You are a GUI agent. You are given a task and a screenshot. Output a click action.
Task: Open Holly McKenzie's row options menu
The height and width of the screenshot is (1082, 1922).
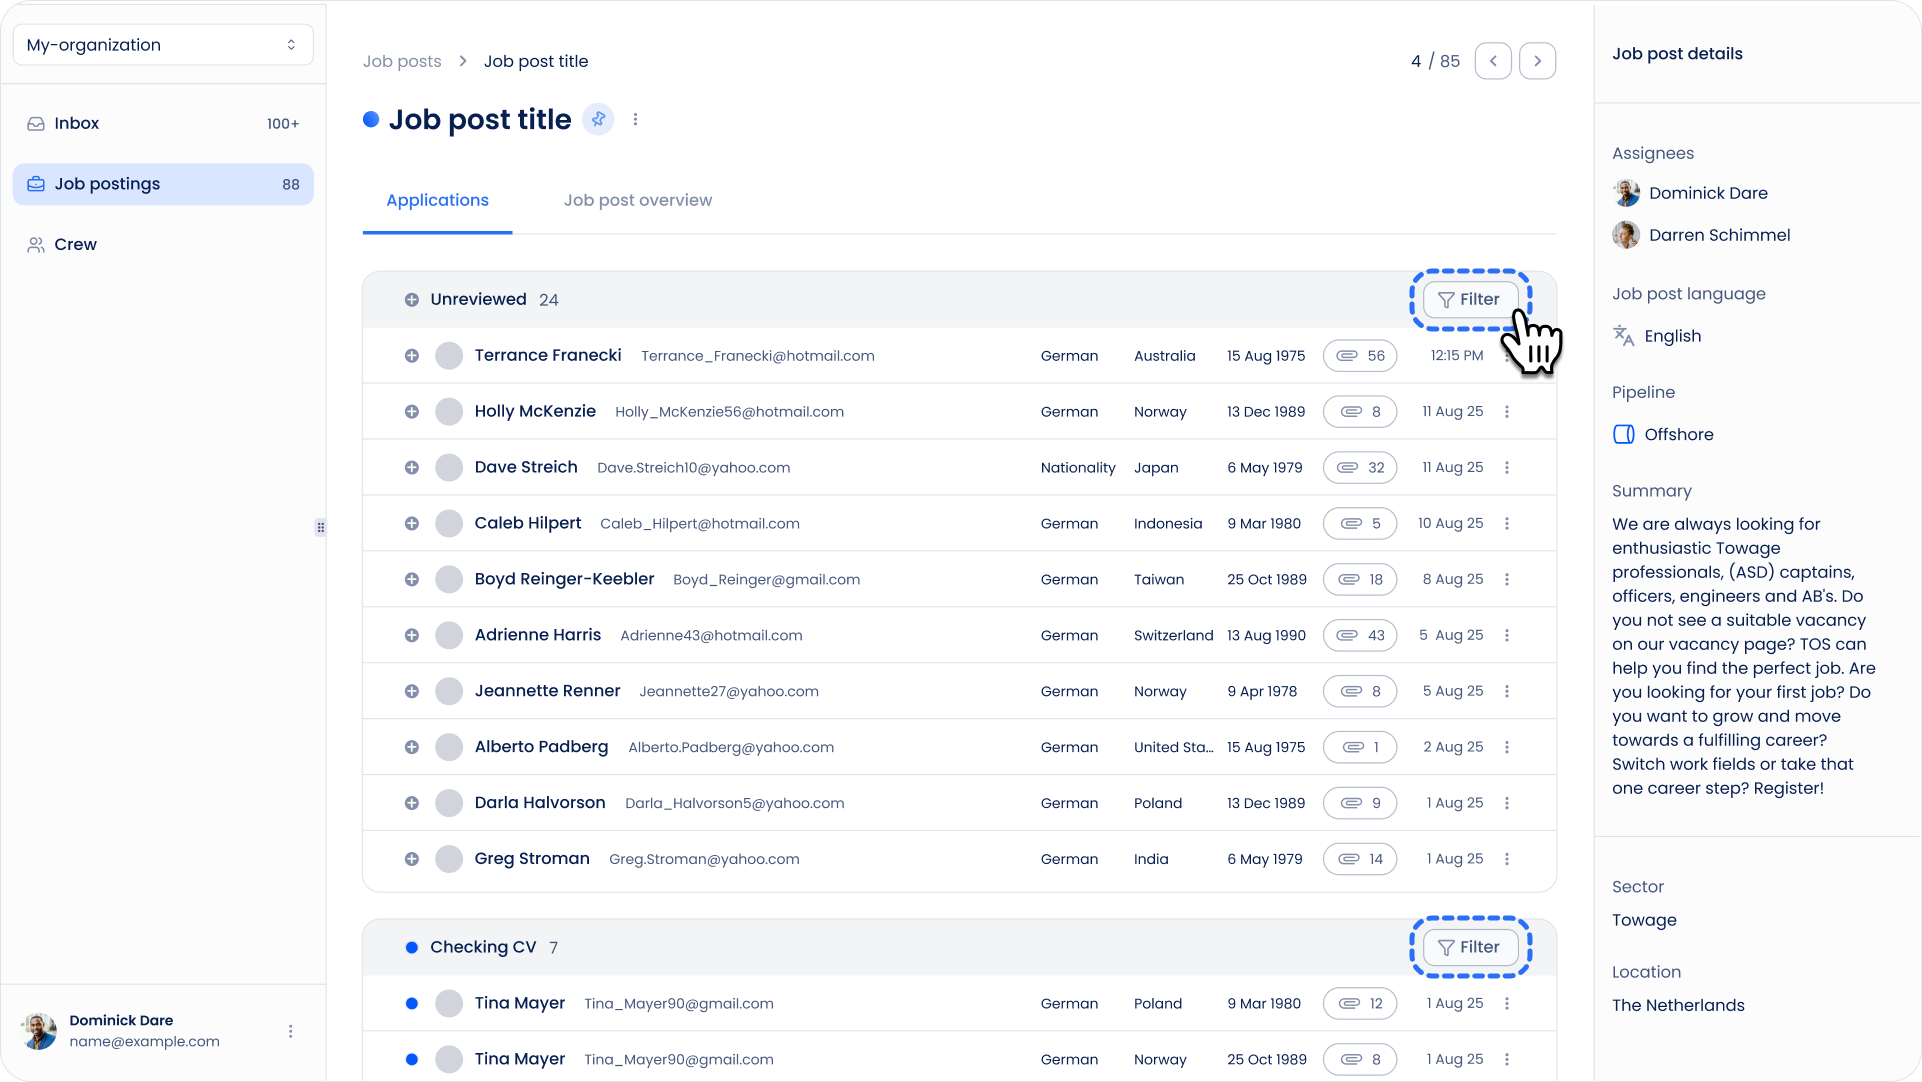pos(1507,411)
